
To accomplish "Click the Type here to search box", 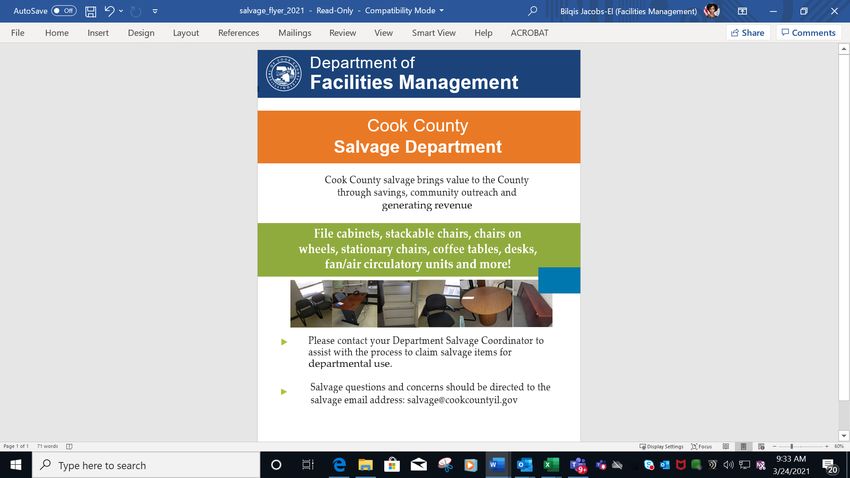I will click(146, 465).
